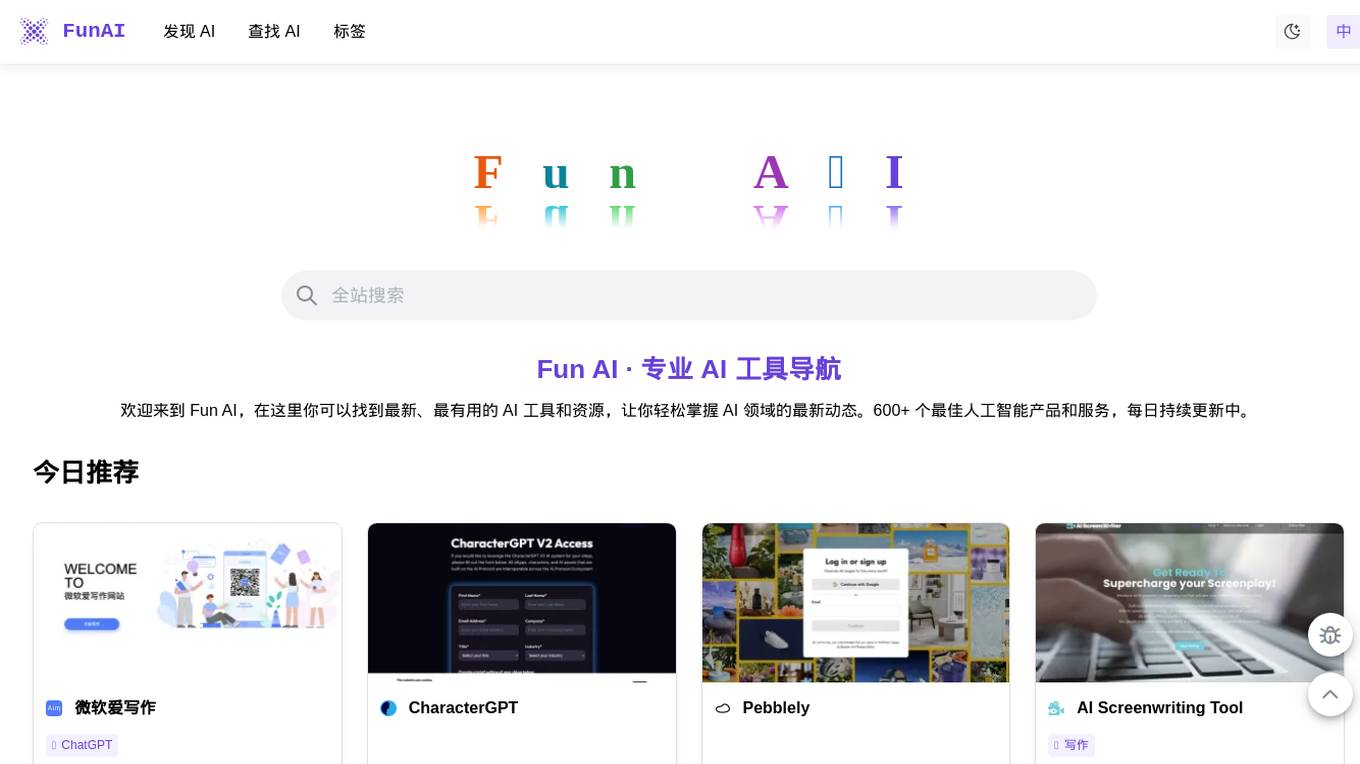Open 标签 menu item
The image size is (1360, 764).
click(350, 31)
